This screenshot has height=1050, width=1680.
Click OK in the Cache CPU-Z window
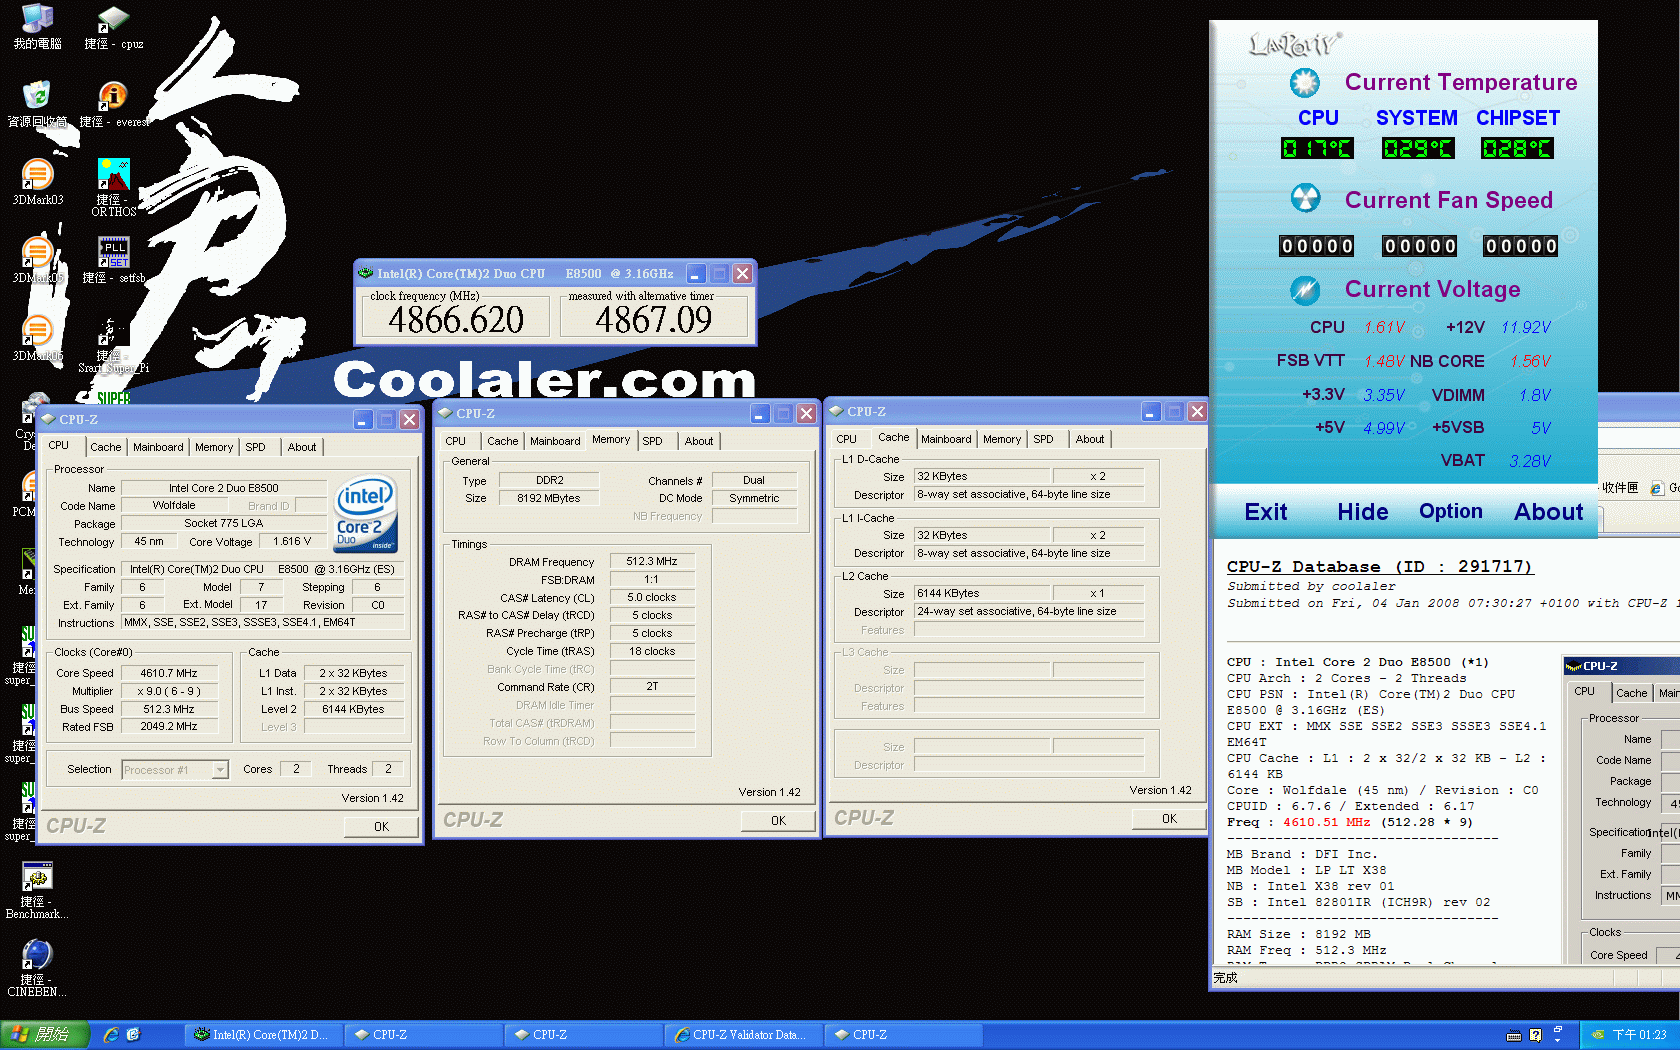(1169, 818)
